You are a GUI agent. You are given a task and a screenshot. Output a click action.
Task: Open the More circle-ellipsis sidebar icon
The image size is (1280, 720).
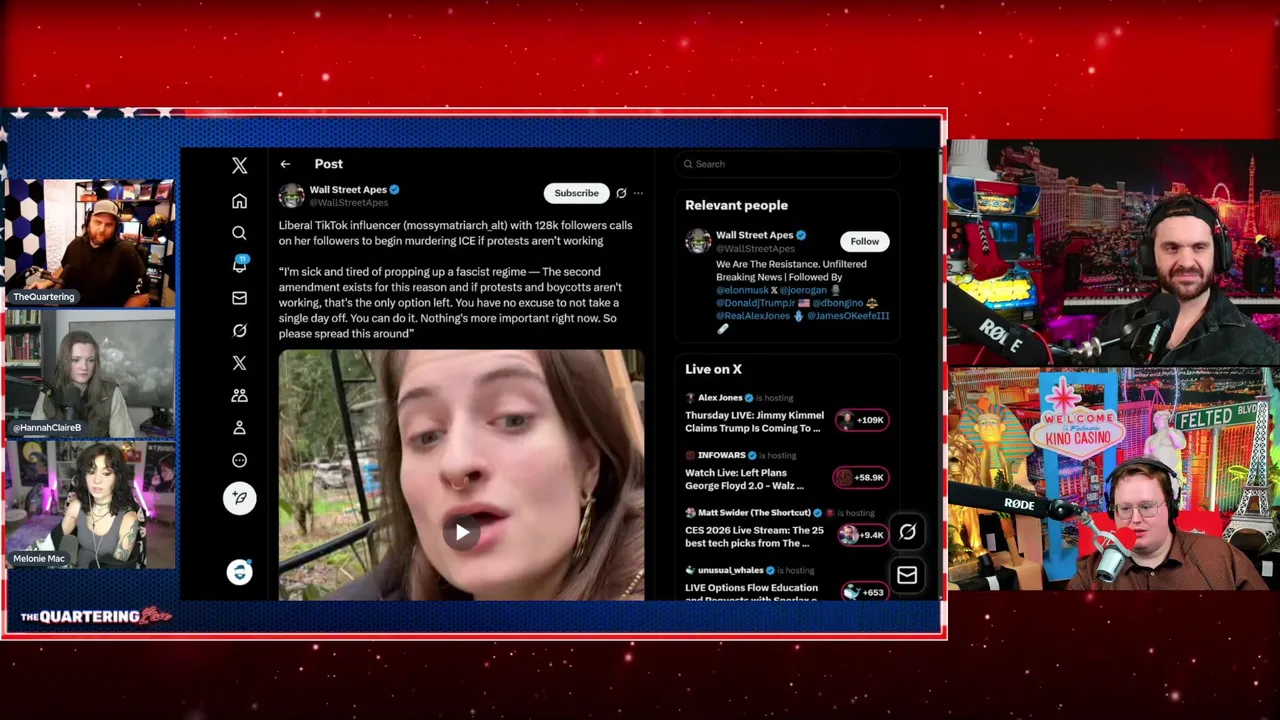click(239, 460)
